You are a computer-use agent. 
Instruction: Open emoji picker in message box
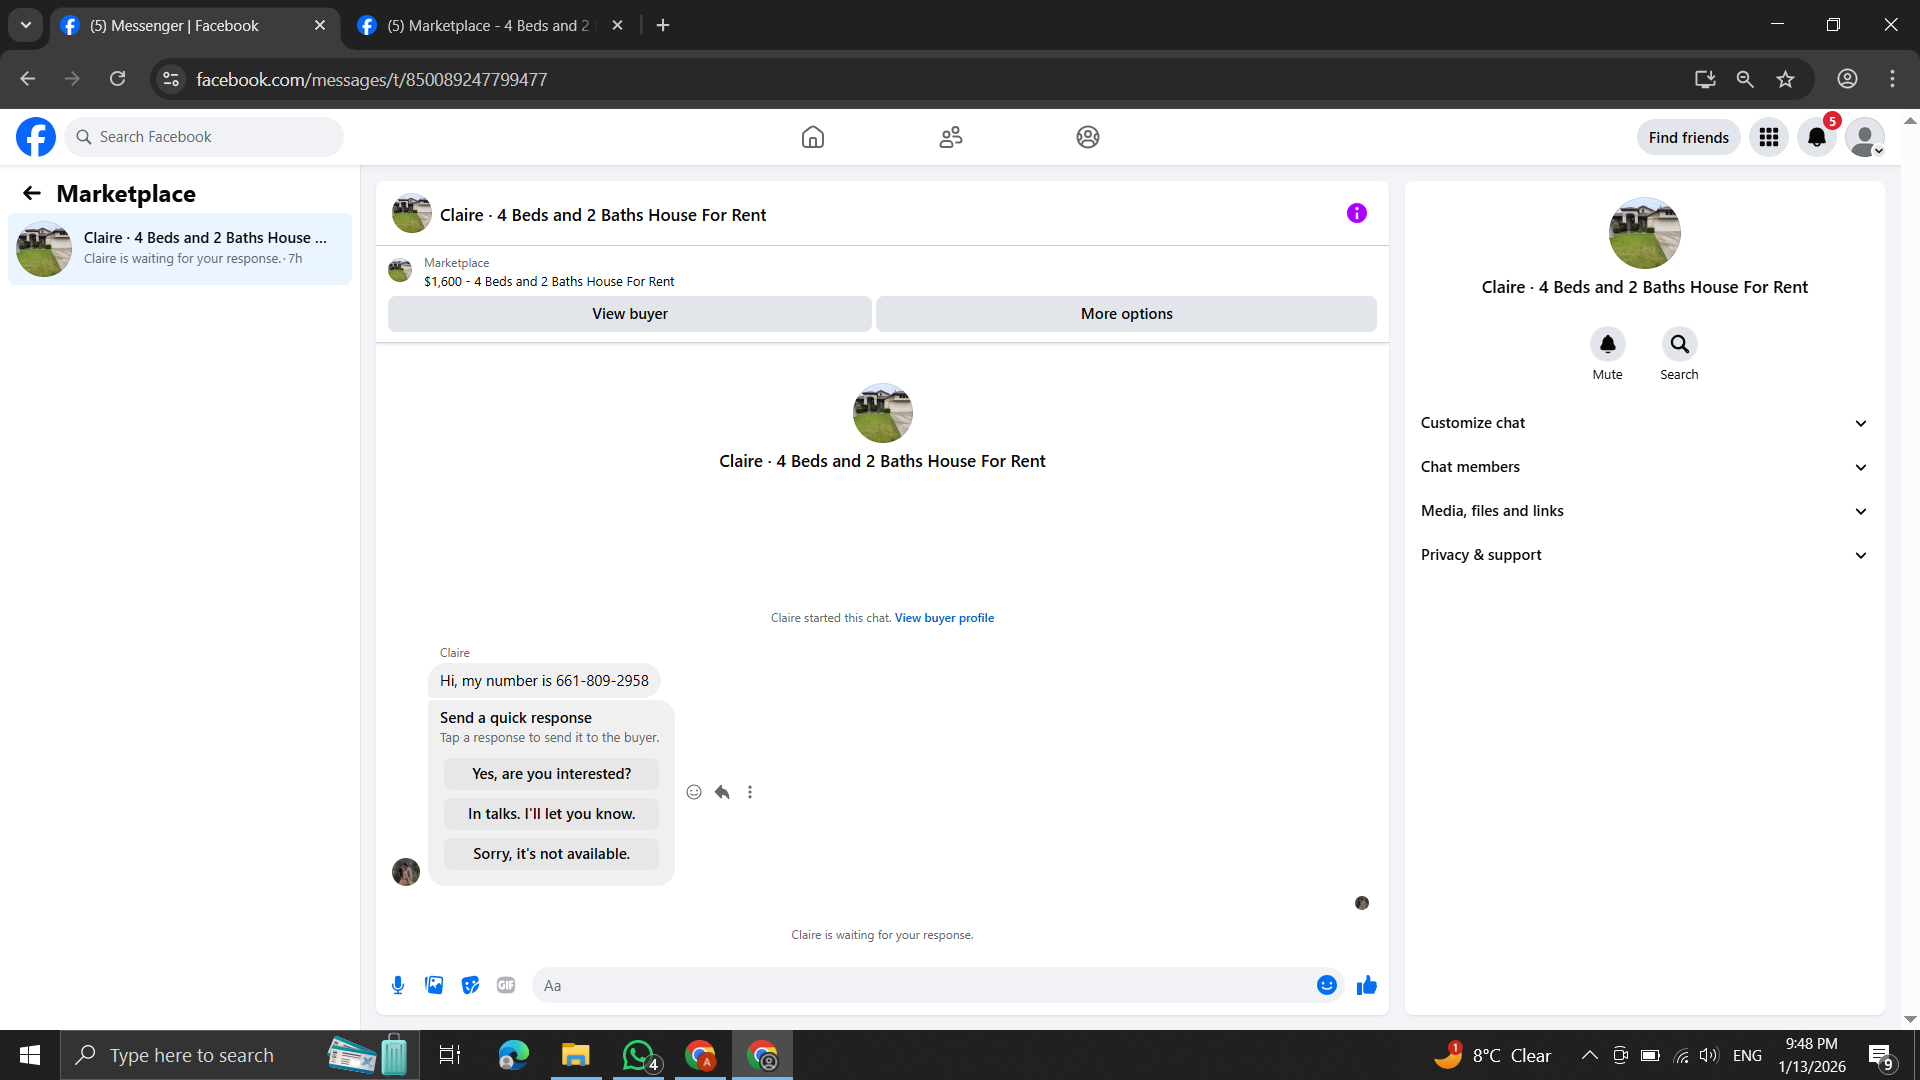pyautogui.click(x=1326, y=985)
